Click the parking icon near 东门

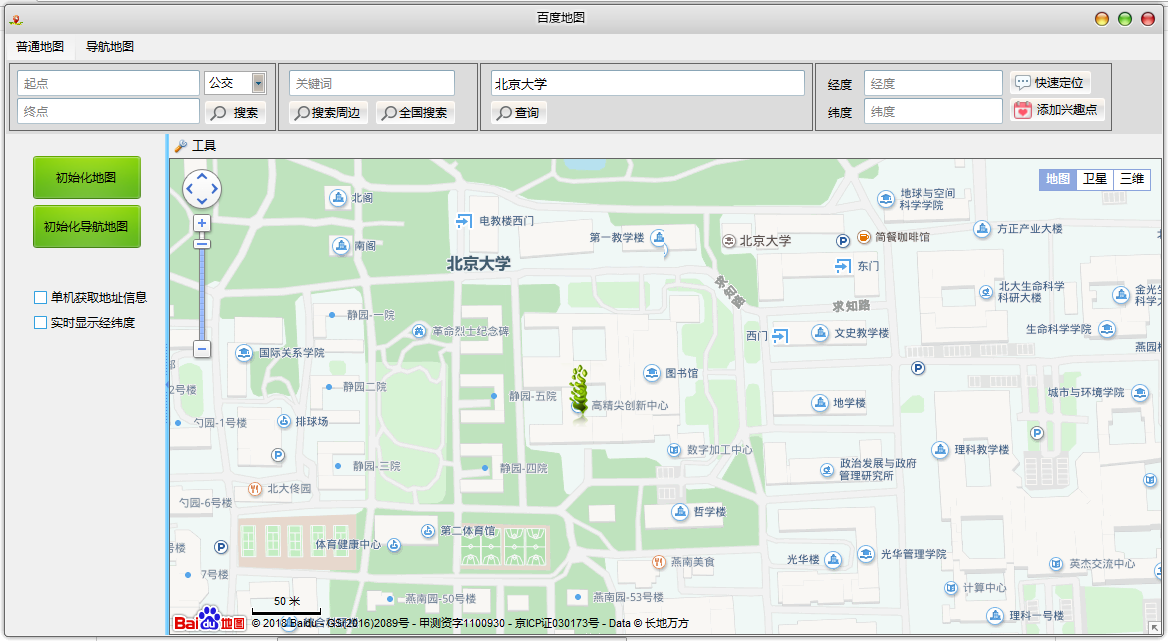pyautogui.click(x=842, y=241)
